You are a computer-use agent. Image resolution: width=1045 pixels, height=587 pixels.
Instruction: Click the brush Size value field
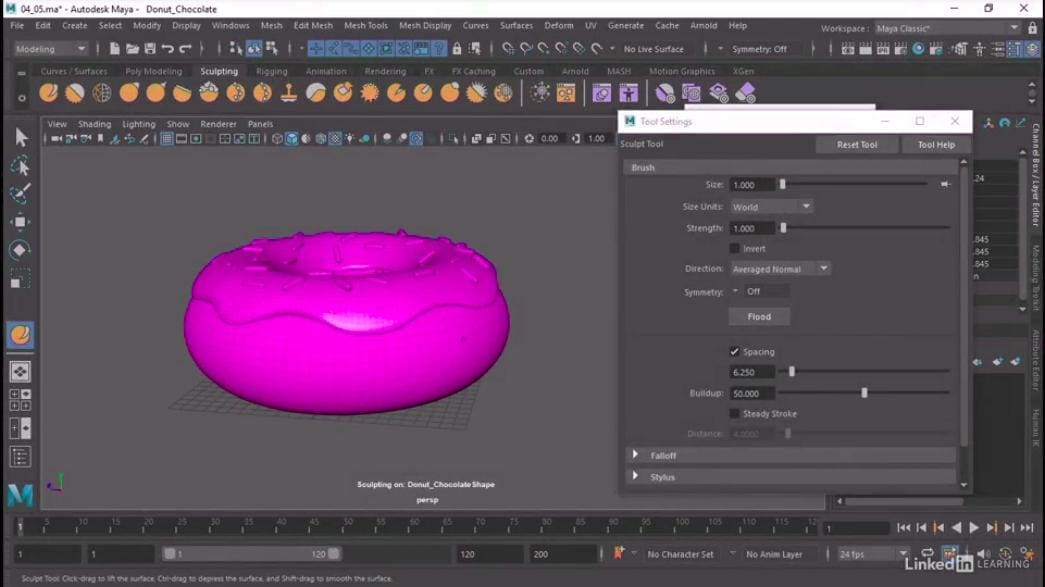click(x=752, y=185)
